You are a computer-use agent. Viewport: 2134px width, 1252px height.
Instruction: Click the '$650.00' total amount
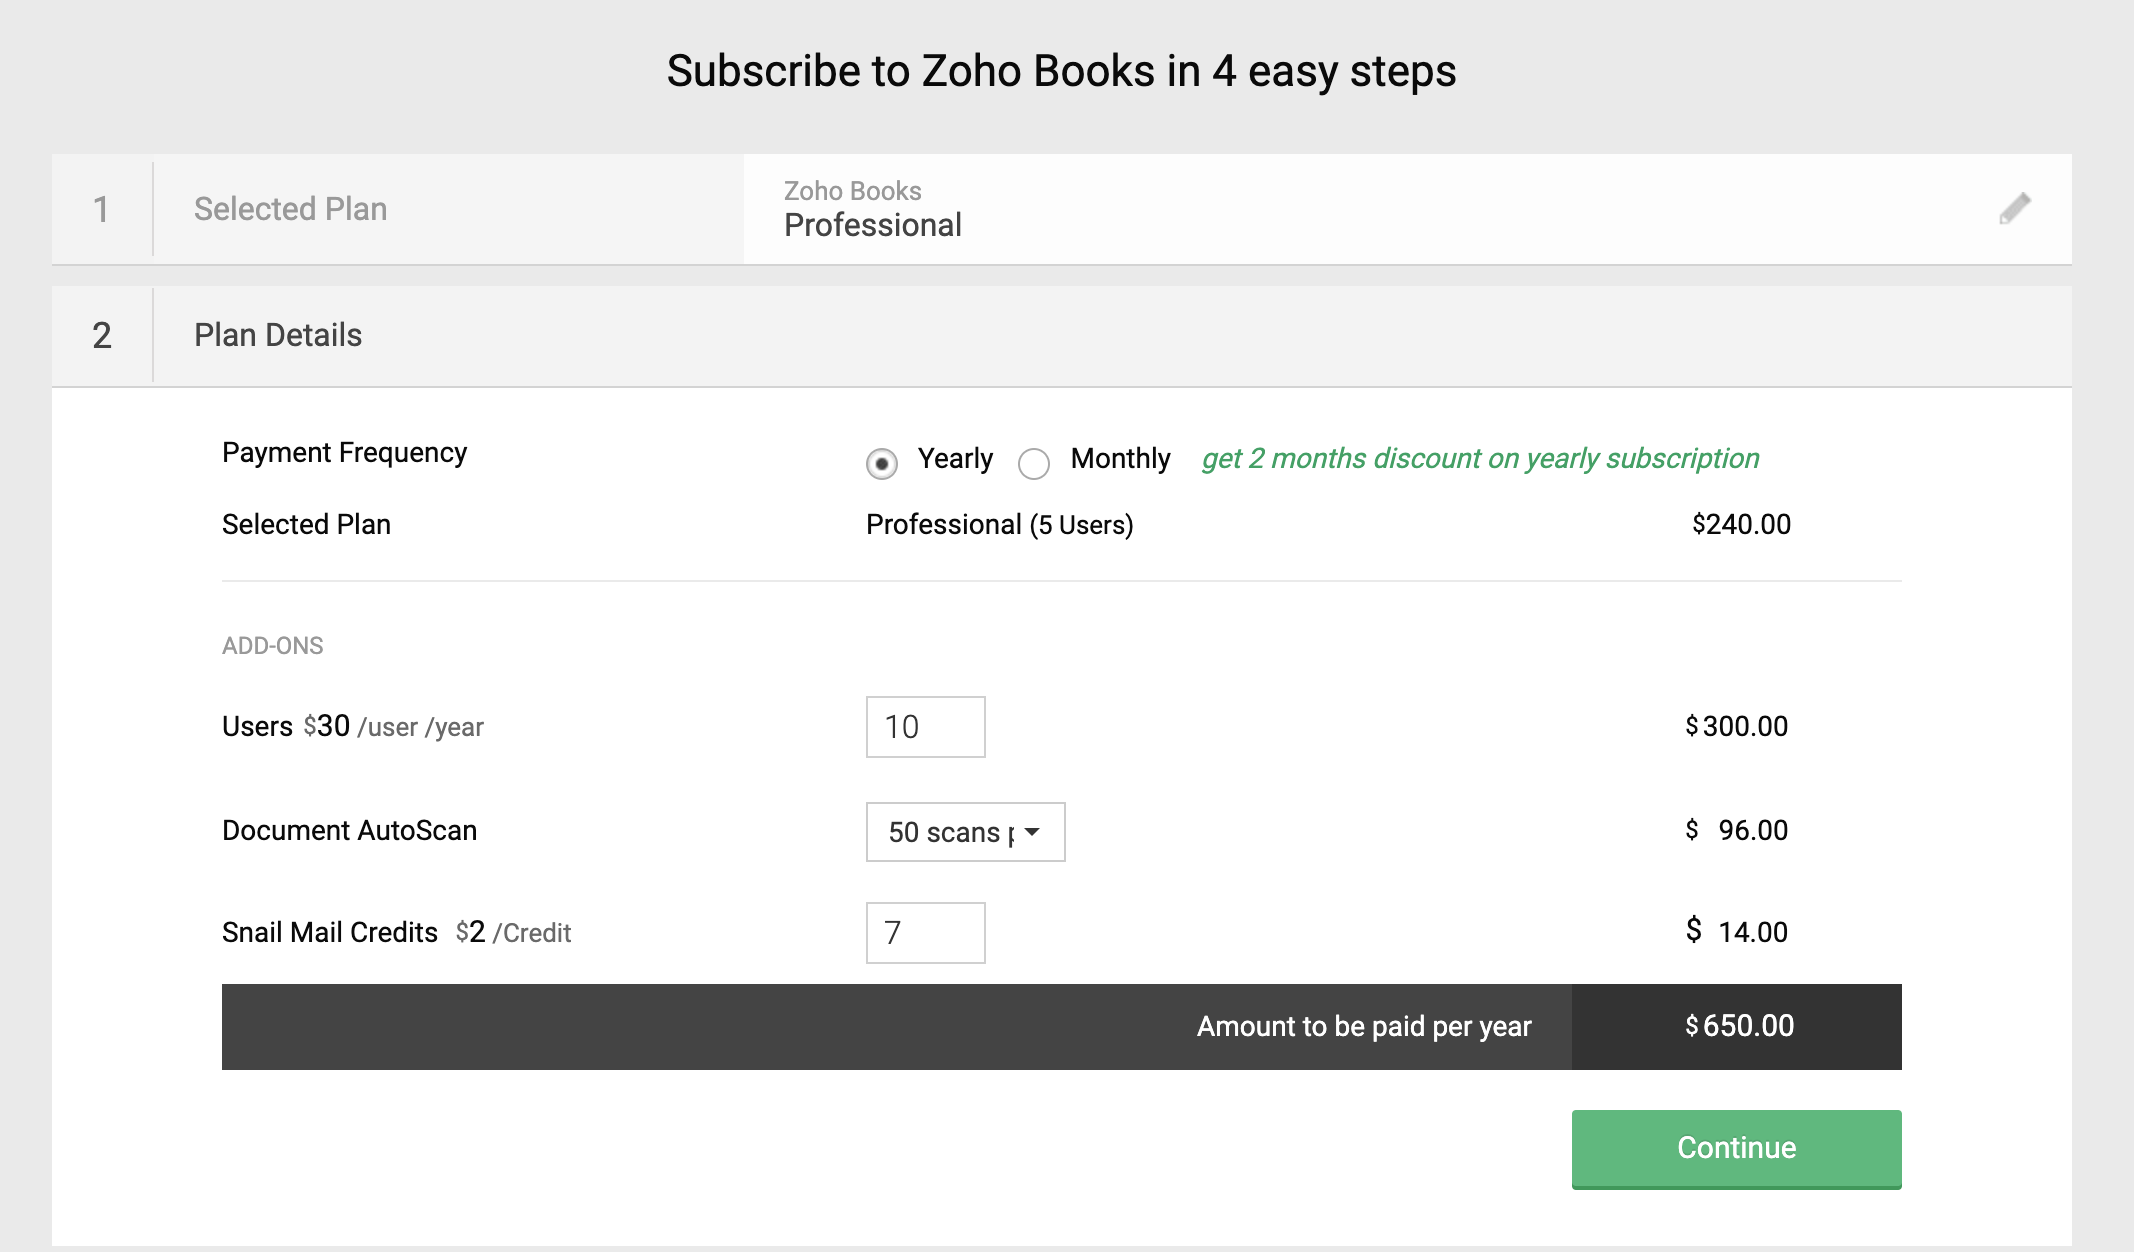pos(1740,1026)
